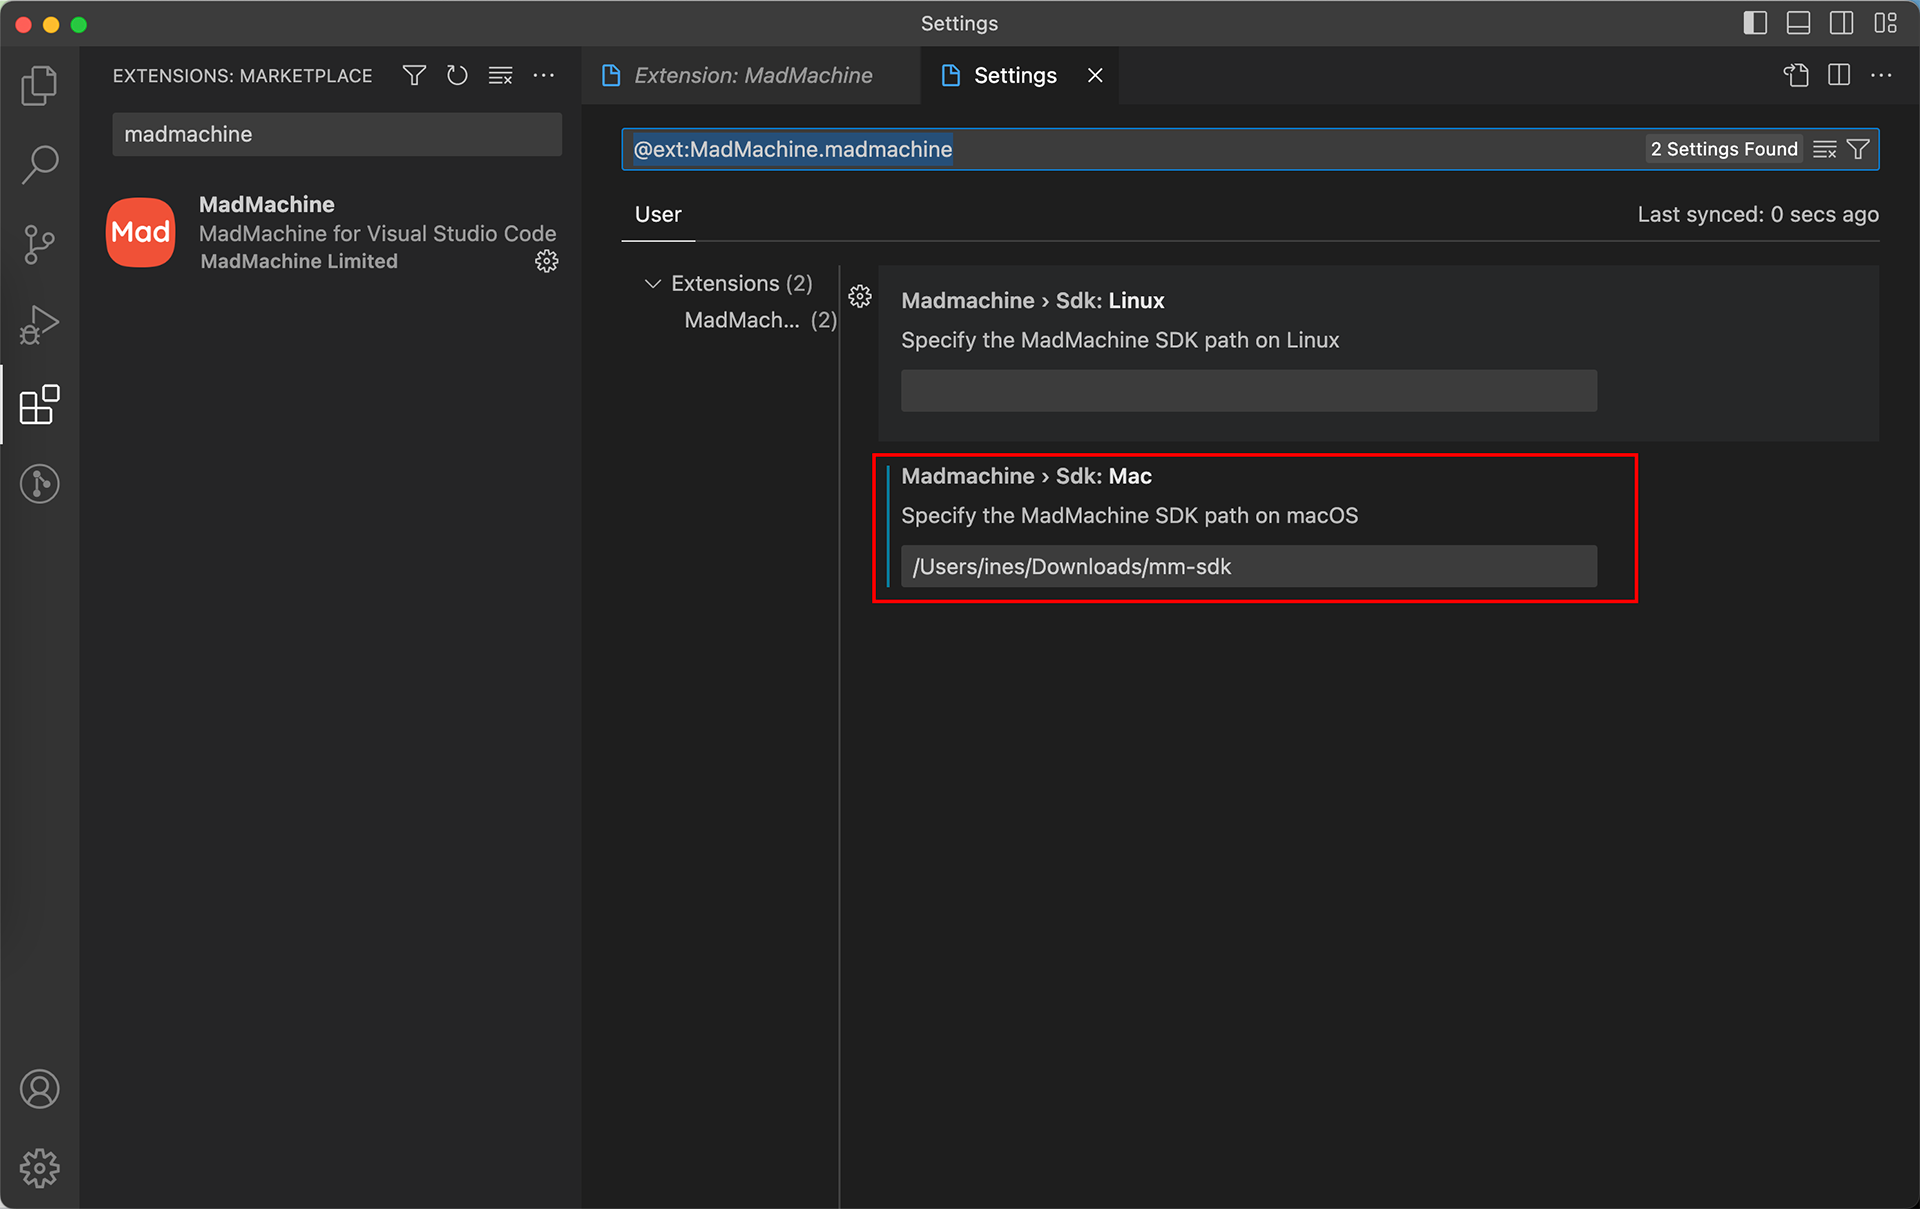Click the marketplace search box with madmachine
1920x1209 pixels.
[x=337, y=134]
